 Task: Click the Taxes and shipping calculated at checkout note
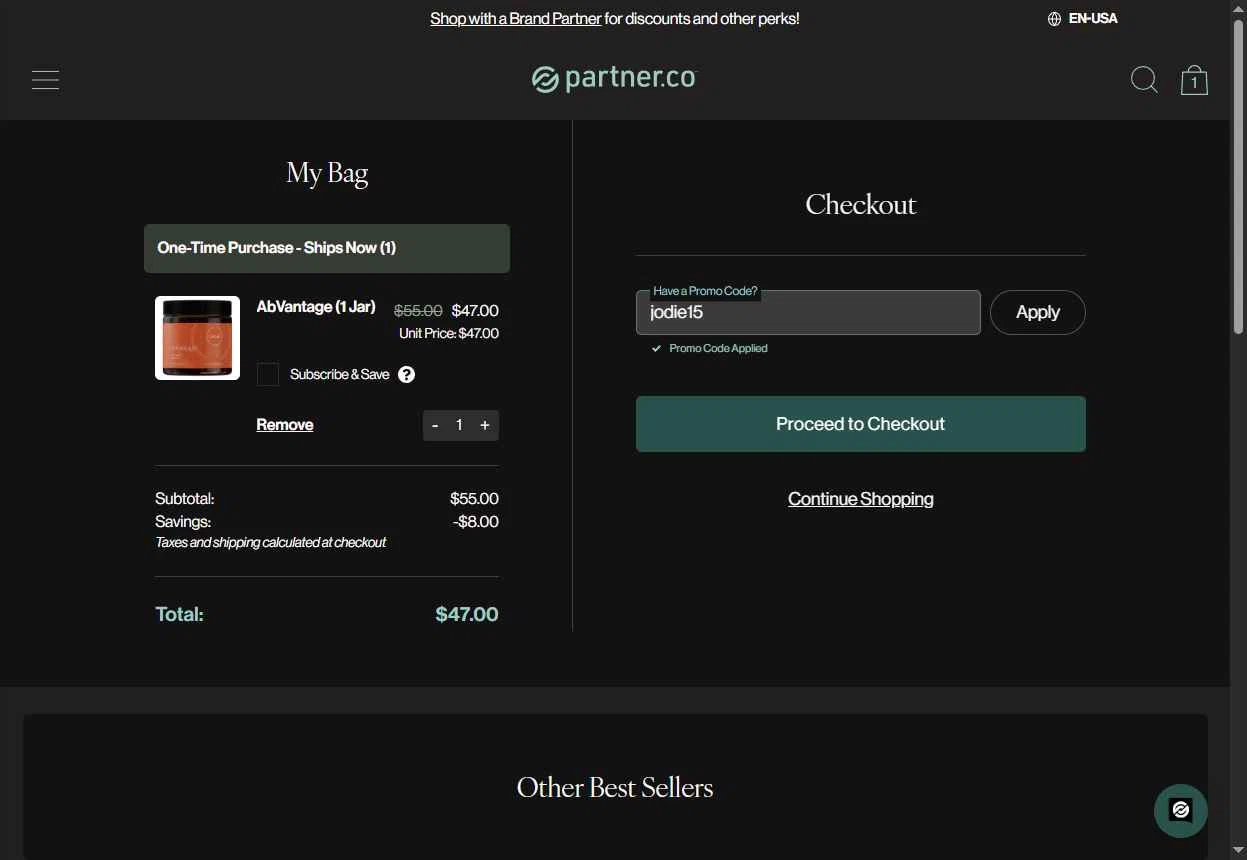(270, 542)
